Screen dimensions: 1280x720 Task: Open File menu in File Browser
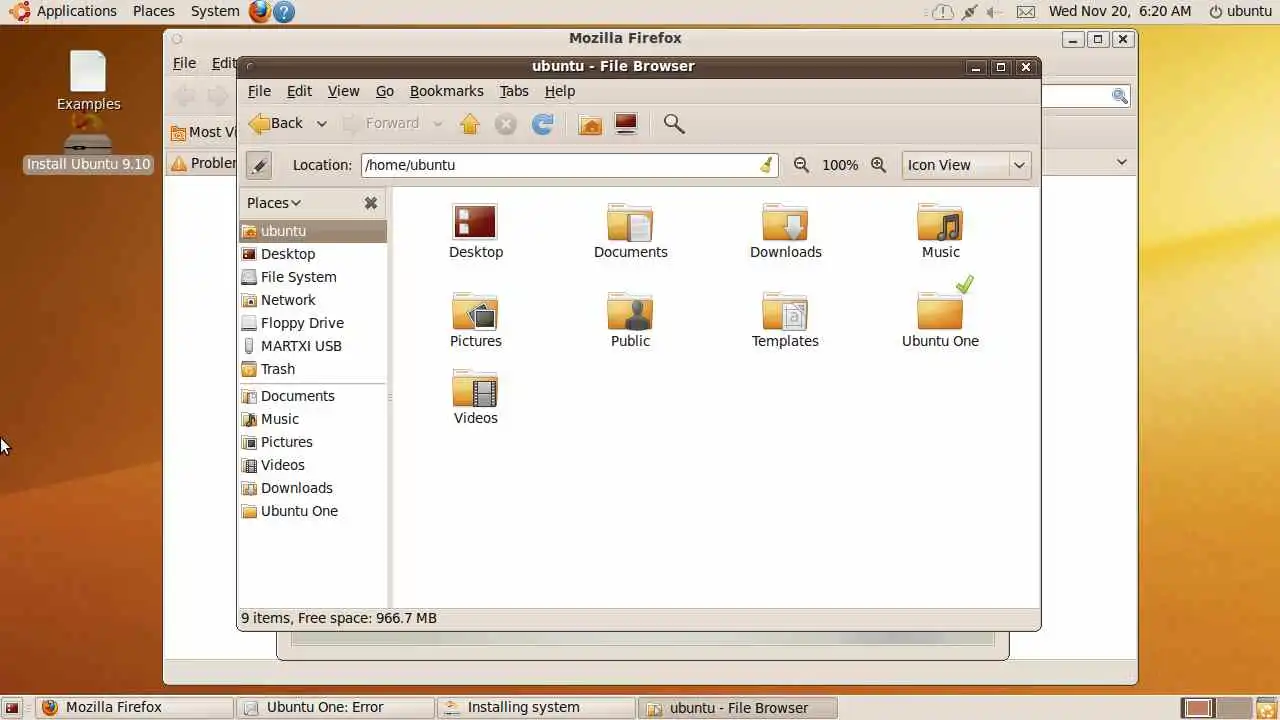259,91
